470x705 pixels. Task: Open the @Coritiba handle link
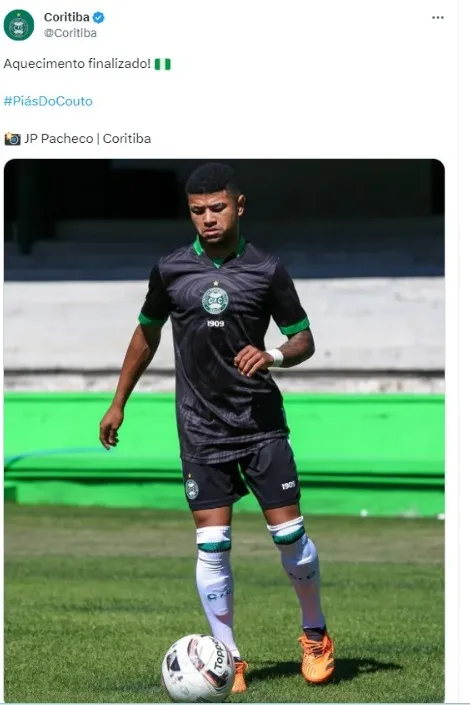(x=70, y=33)
